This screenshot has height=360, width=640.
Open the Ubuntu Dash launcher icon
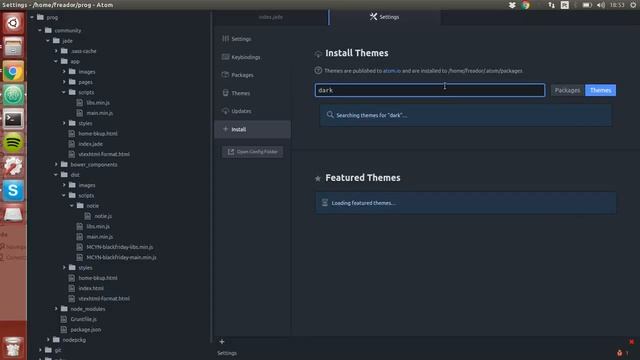coord(13,23)
